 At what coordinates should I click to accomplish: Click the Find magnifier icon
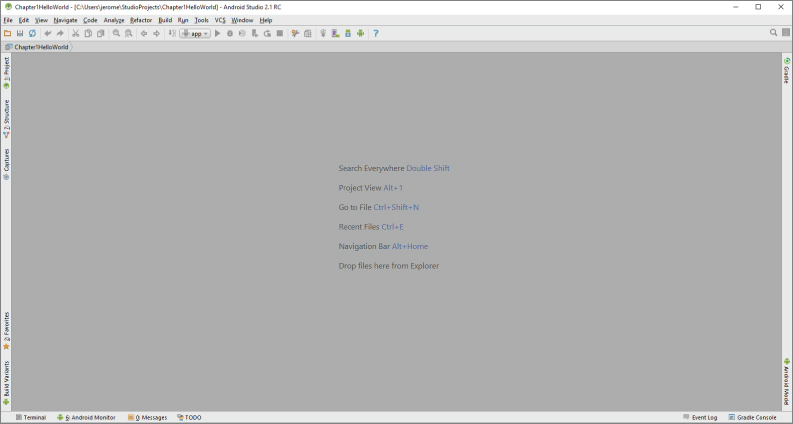click(x=116, y=33)
